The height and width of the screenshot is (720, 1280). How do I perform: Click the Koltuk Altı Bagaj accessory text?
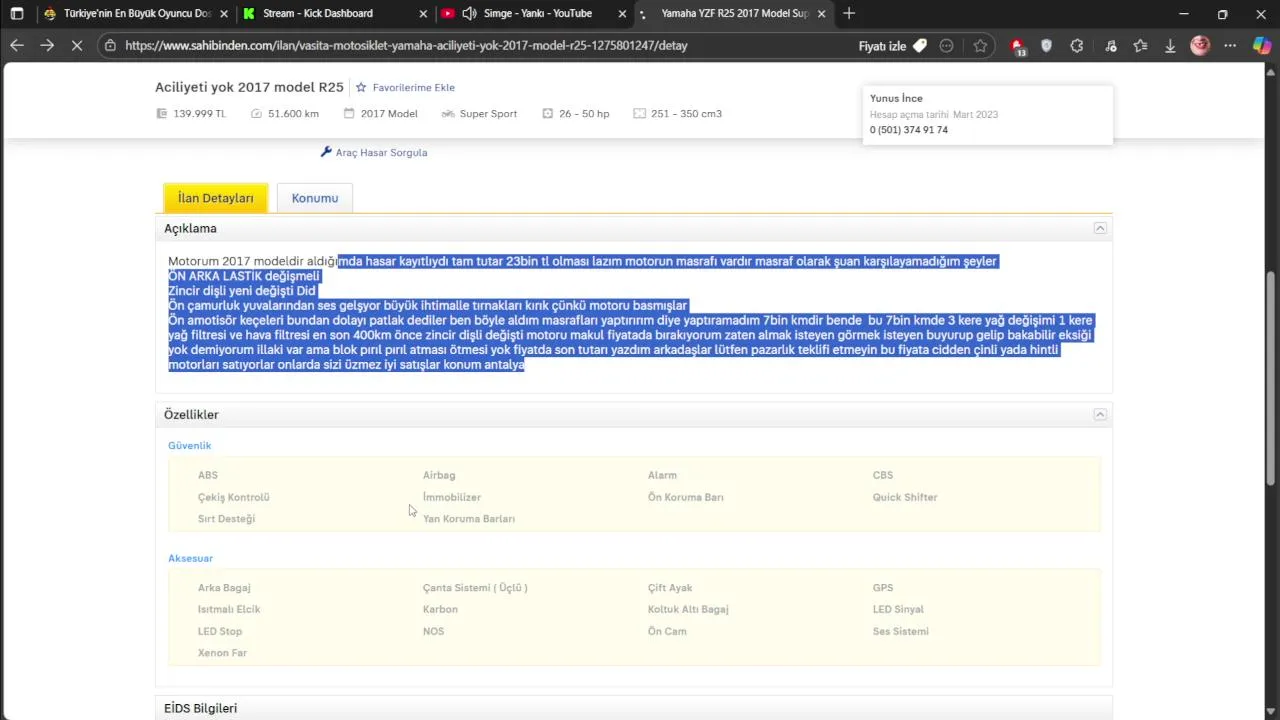(688, 609)
